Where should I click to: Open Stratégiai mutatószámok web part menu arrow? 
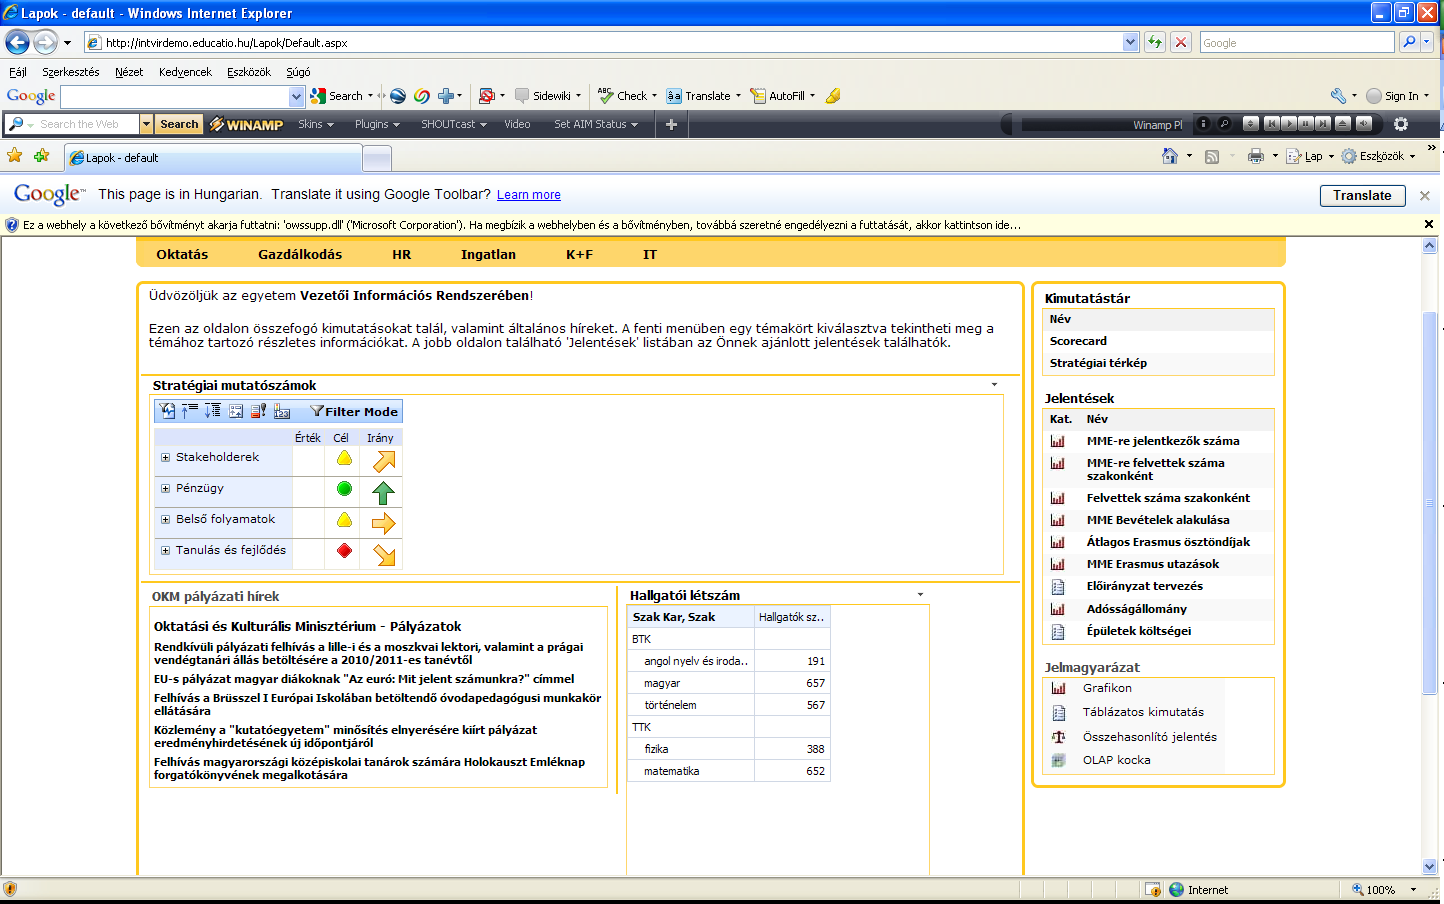[994, 385]
